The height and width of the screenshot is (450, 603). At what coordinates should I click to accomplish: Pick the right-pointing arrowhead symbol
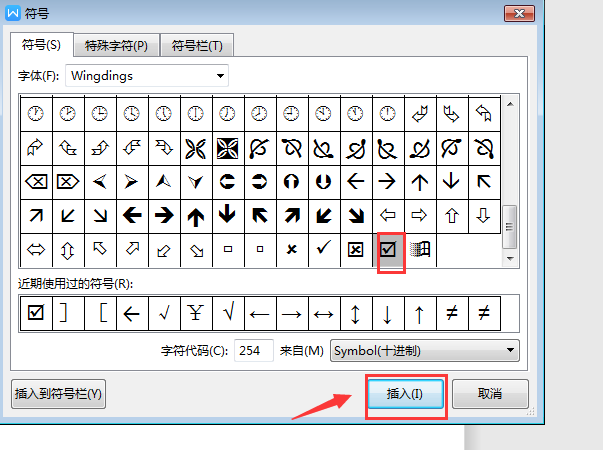pos(132,182)
